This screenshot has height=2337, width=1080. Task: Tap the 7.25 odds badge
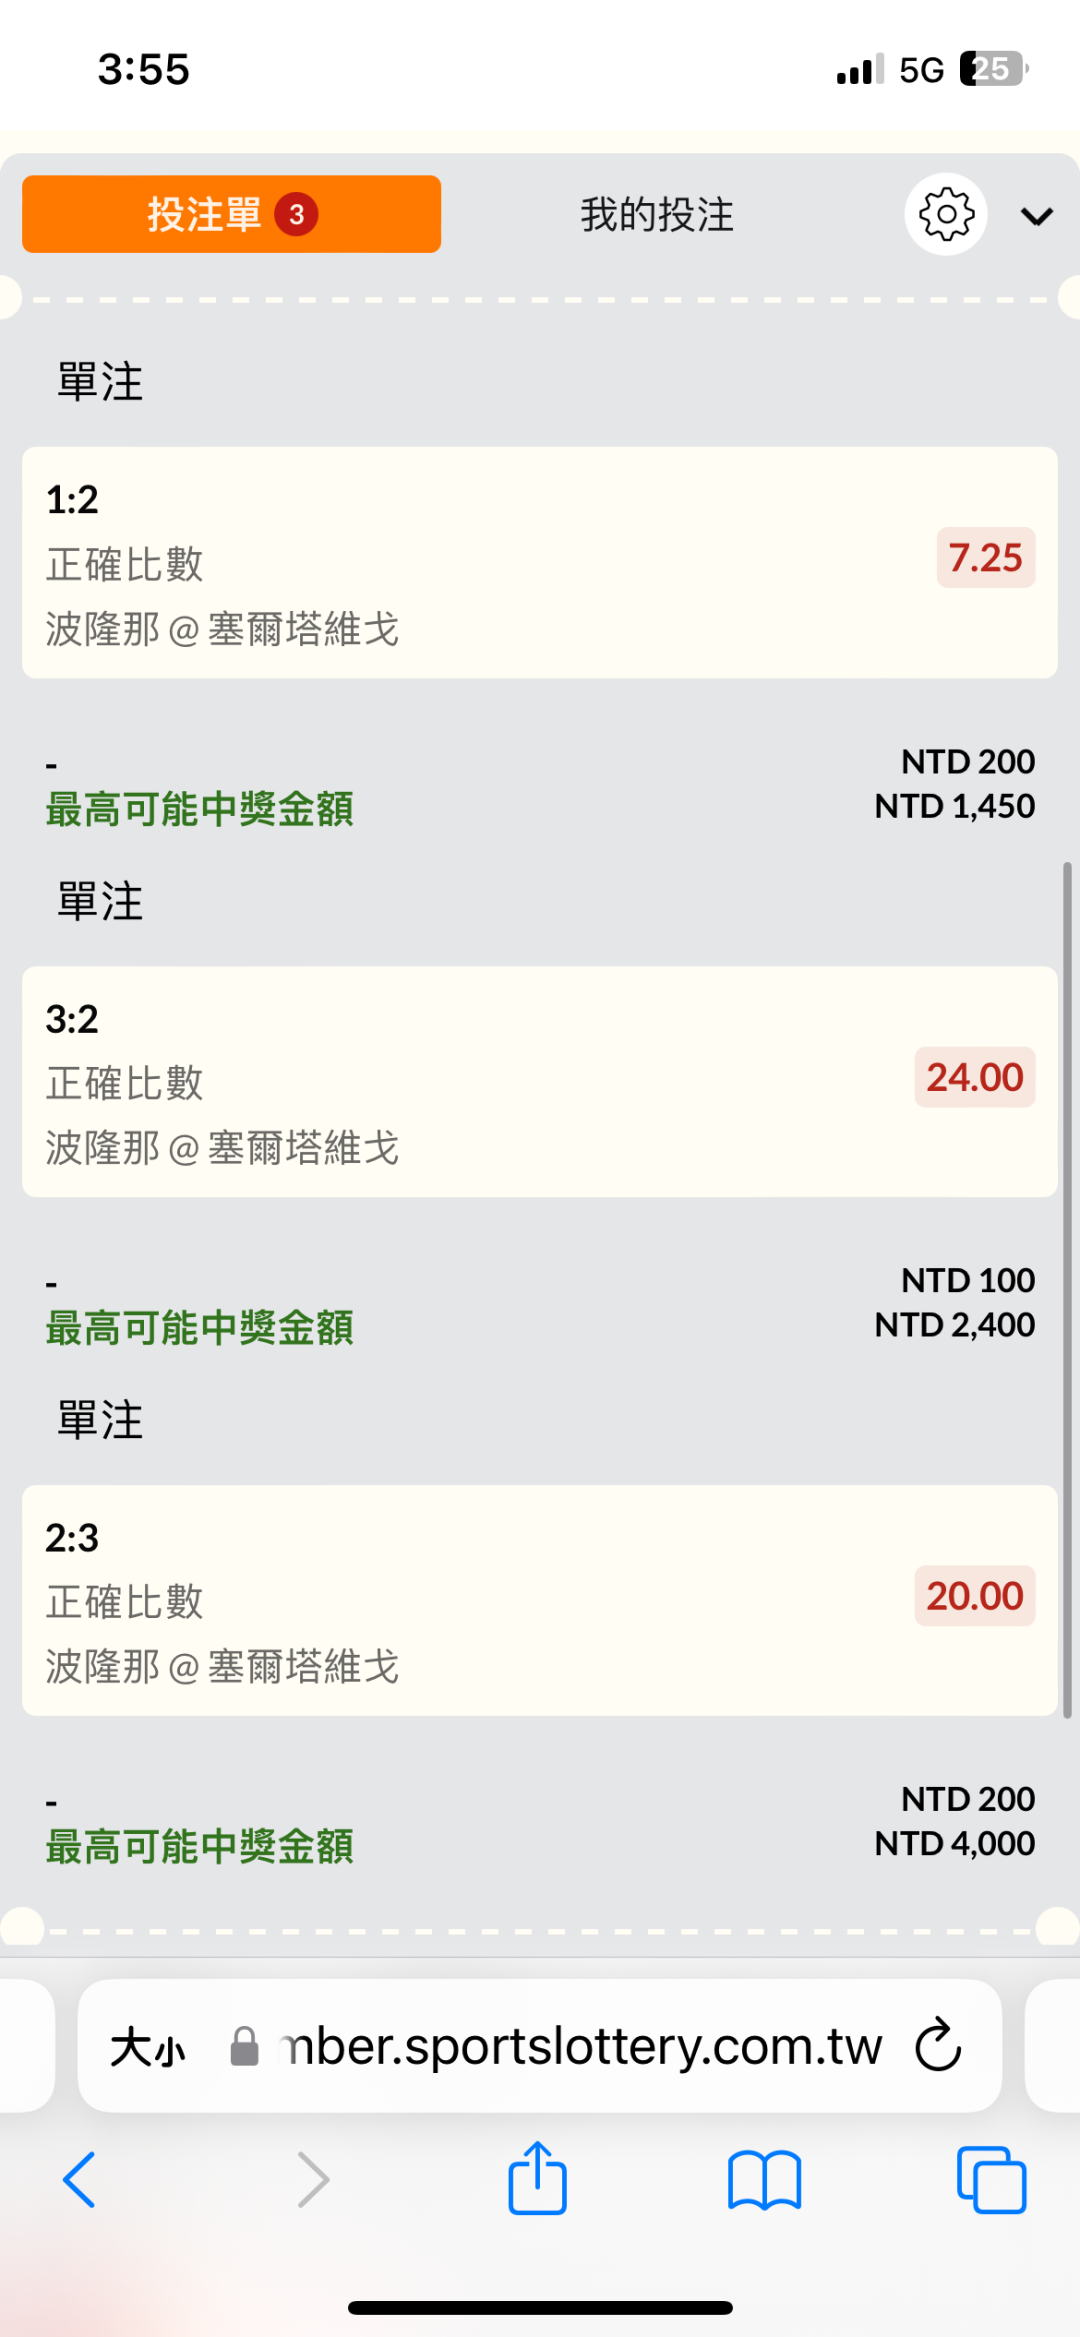(985, 558)
